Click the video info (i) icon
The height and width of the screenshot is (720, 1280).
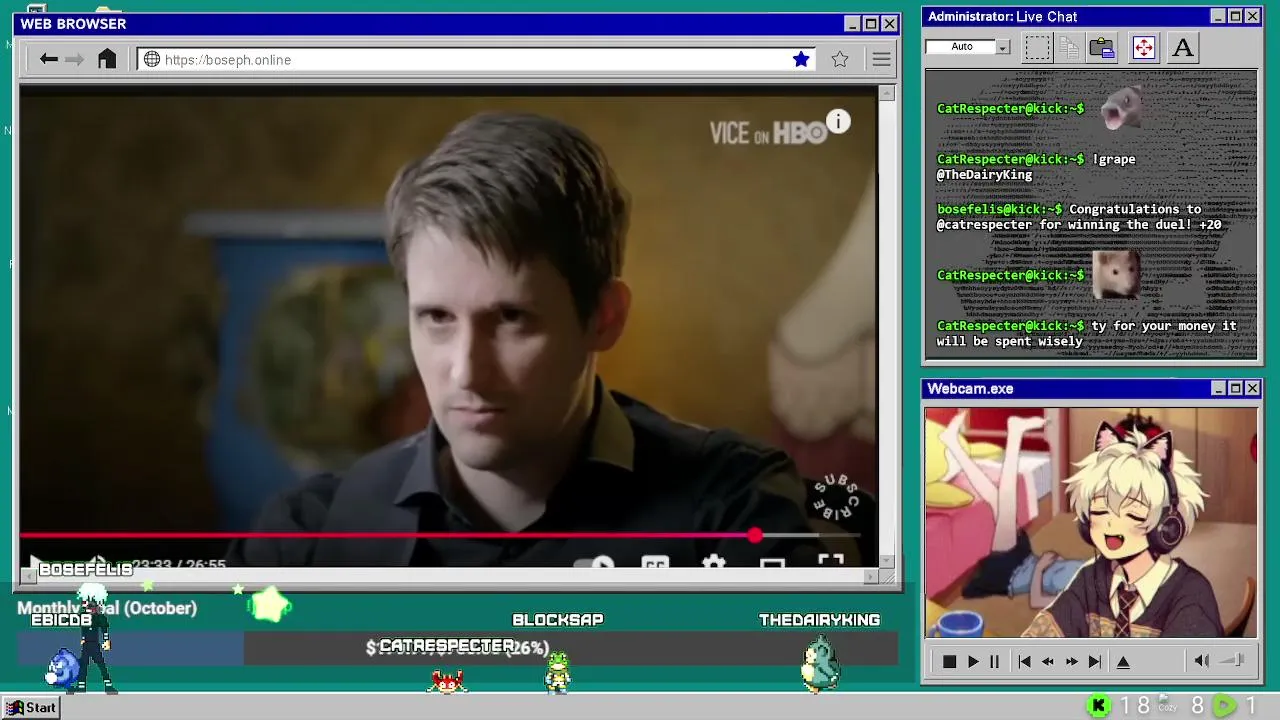click(838, 122)
